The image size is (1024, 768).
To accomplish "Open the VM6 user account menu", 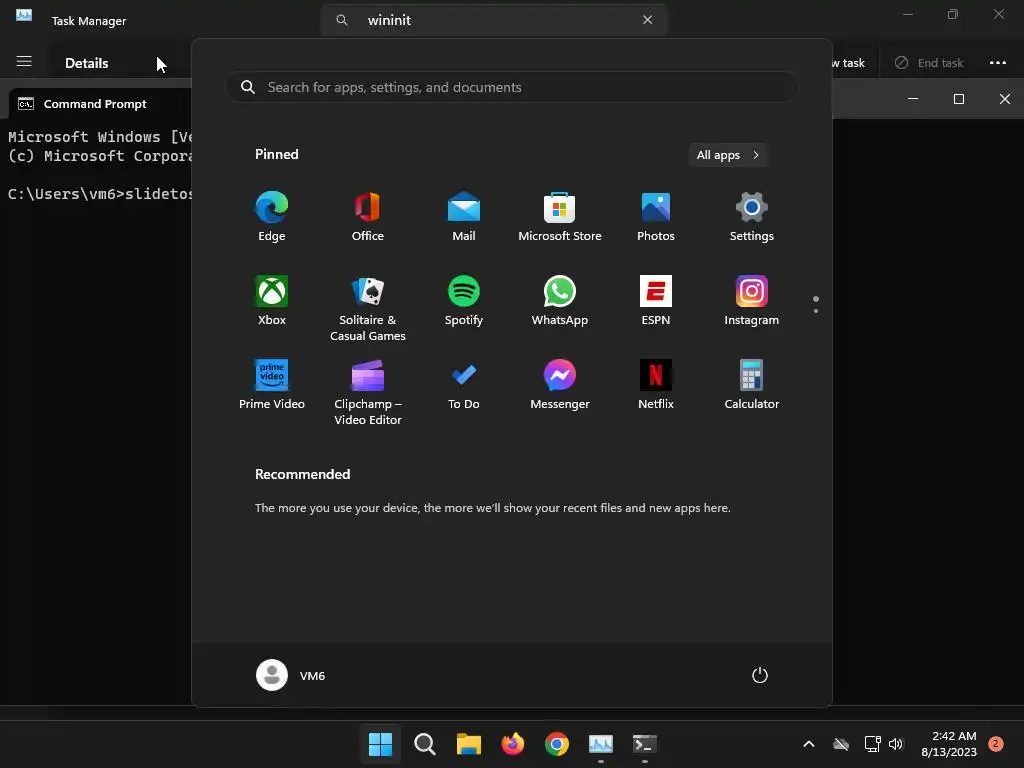I will 291,675.
